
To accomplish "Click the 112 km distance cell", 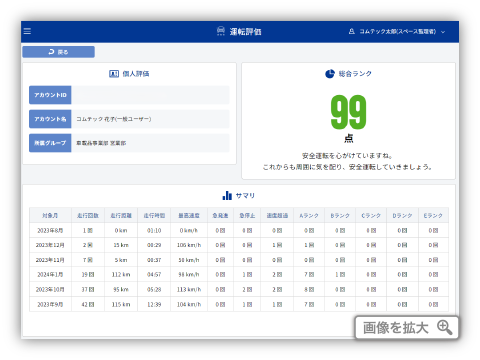I will 121,275.
